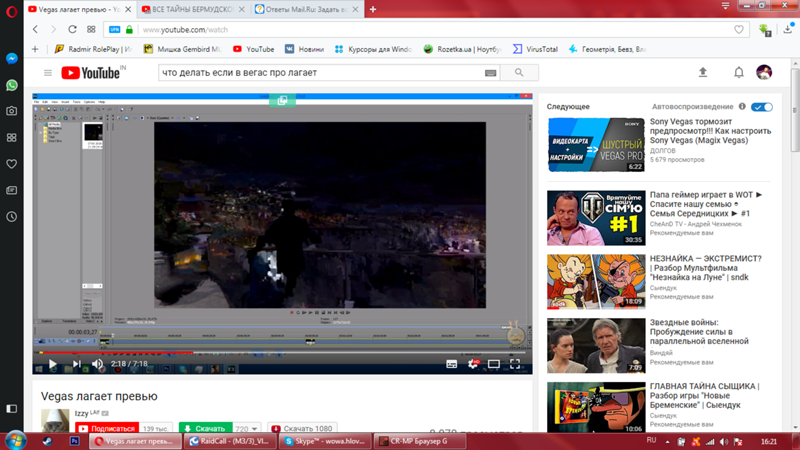Open the on-screen keyboard in search box
This screenshot has width=800, height=450.
490,73
